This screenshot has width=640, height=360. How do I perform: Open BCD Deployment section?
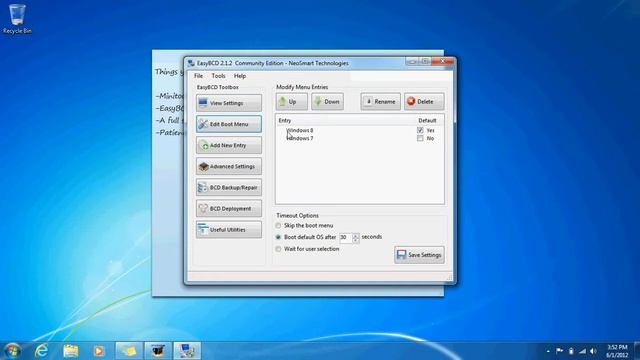click(x=229, y=209)
